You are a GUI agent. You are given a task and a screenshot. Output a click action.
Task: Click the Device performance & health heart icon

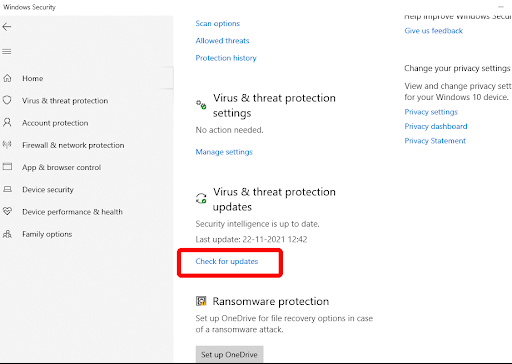7,211
